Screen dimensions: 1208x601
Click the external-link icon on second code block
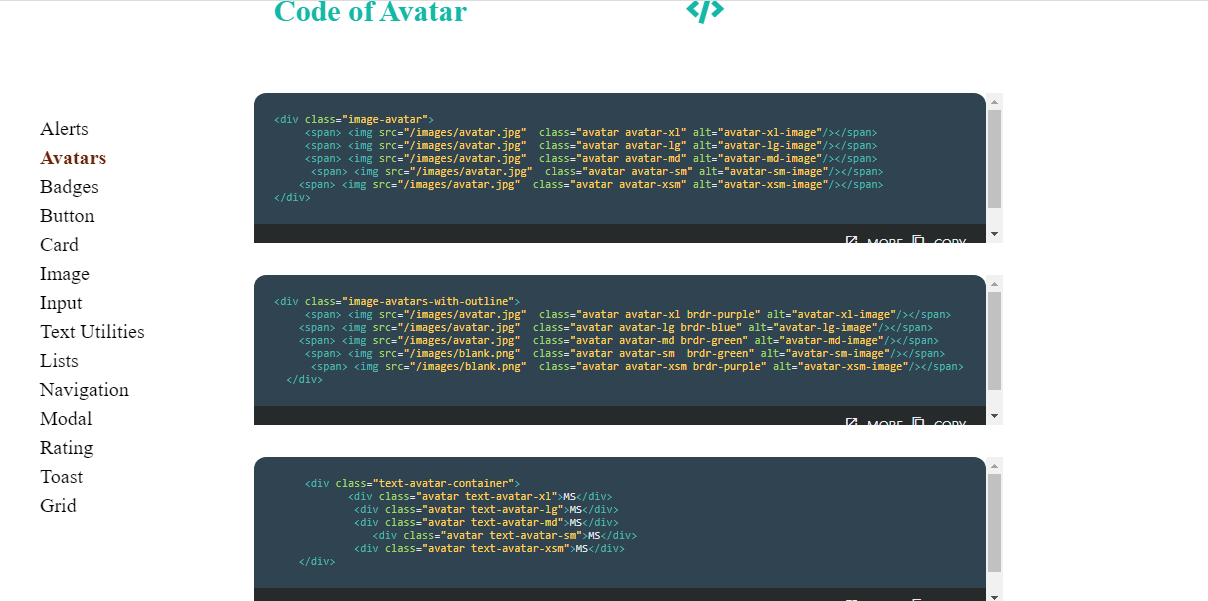[851, 422]
